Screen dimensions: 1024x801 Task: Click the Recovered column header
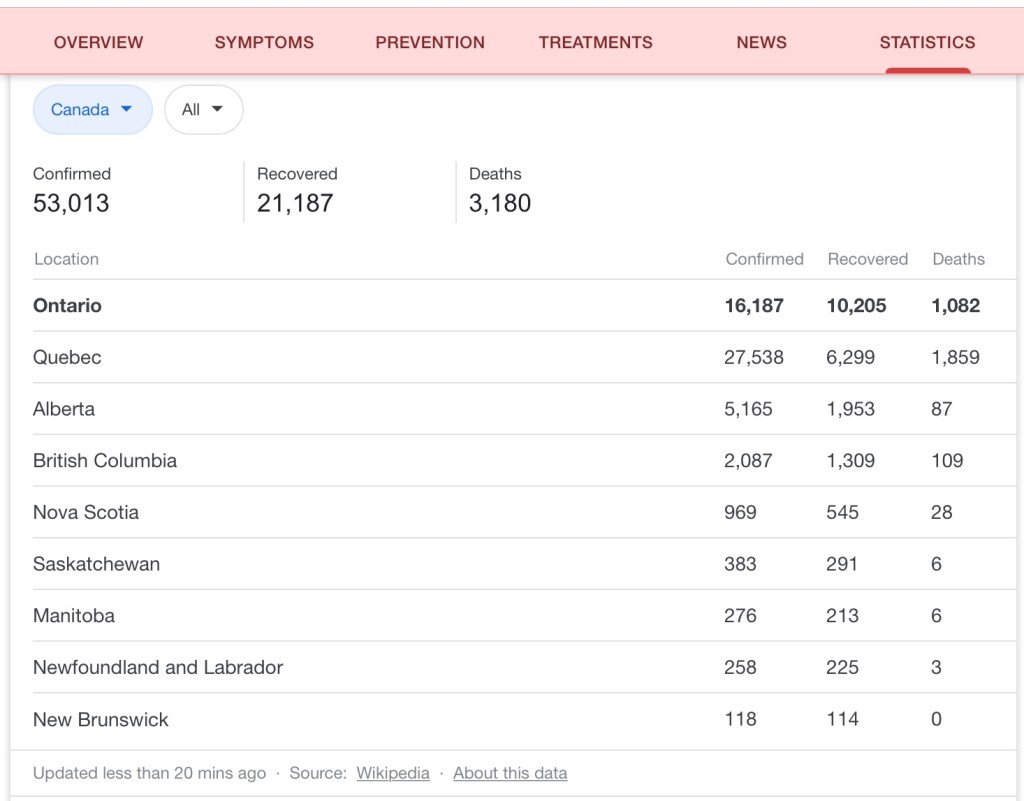(867, 259)
